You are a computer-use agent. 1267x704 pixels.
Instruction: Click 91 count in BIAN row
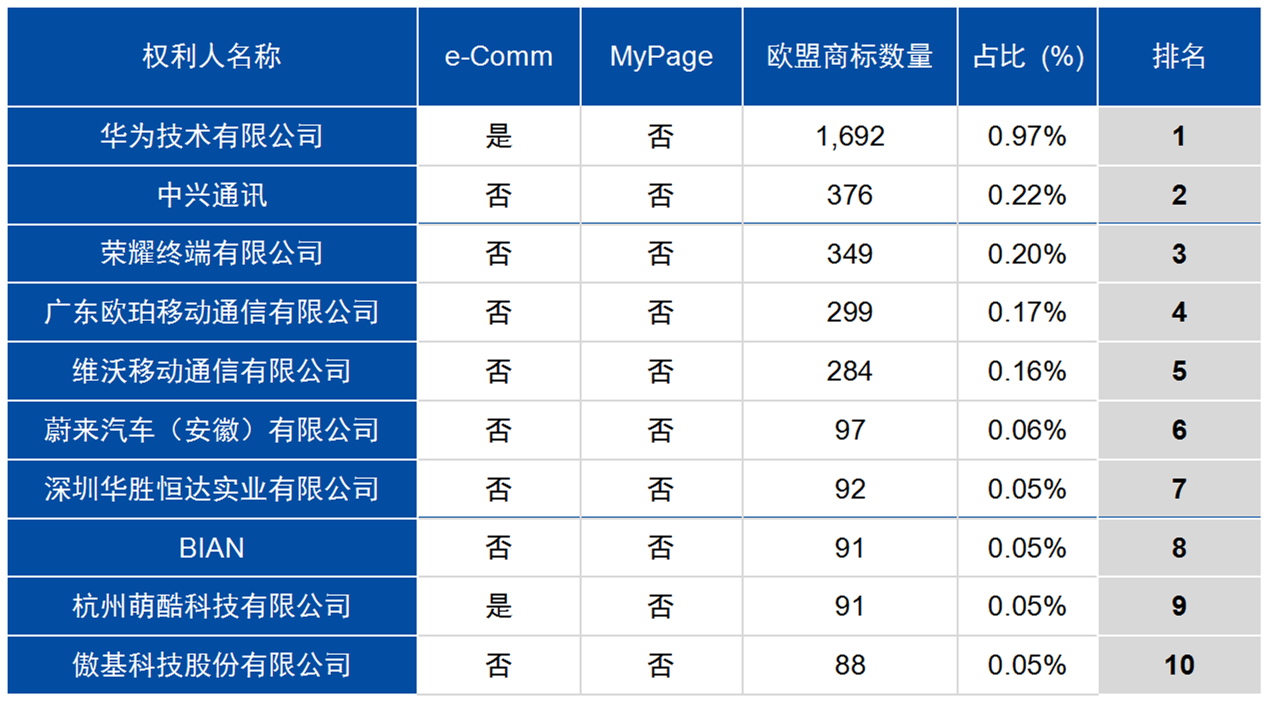(850, 548)
